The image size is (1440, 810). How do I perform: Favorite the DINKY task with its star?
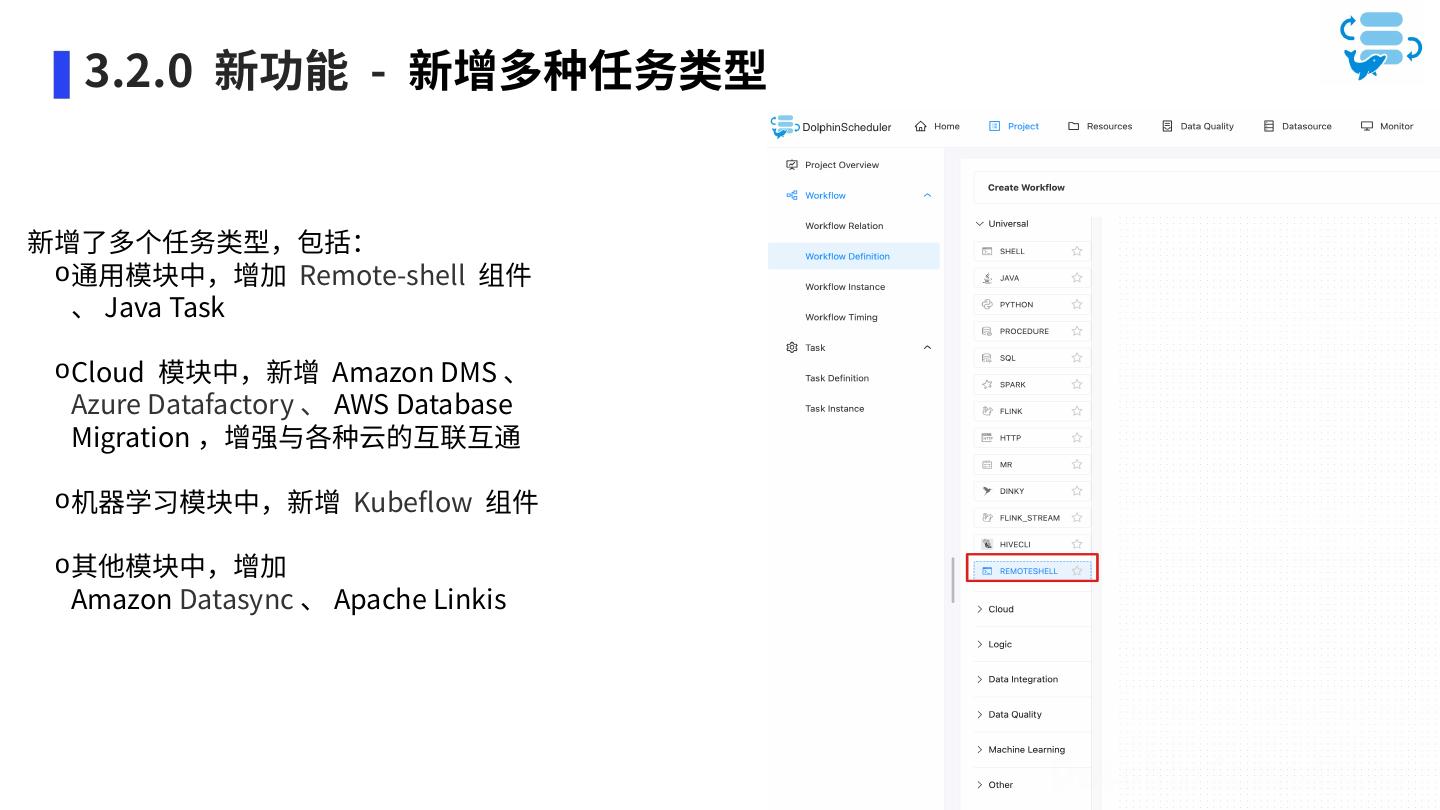(1077, 491)
